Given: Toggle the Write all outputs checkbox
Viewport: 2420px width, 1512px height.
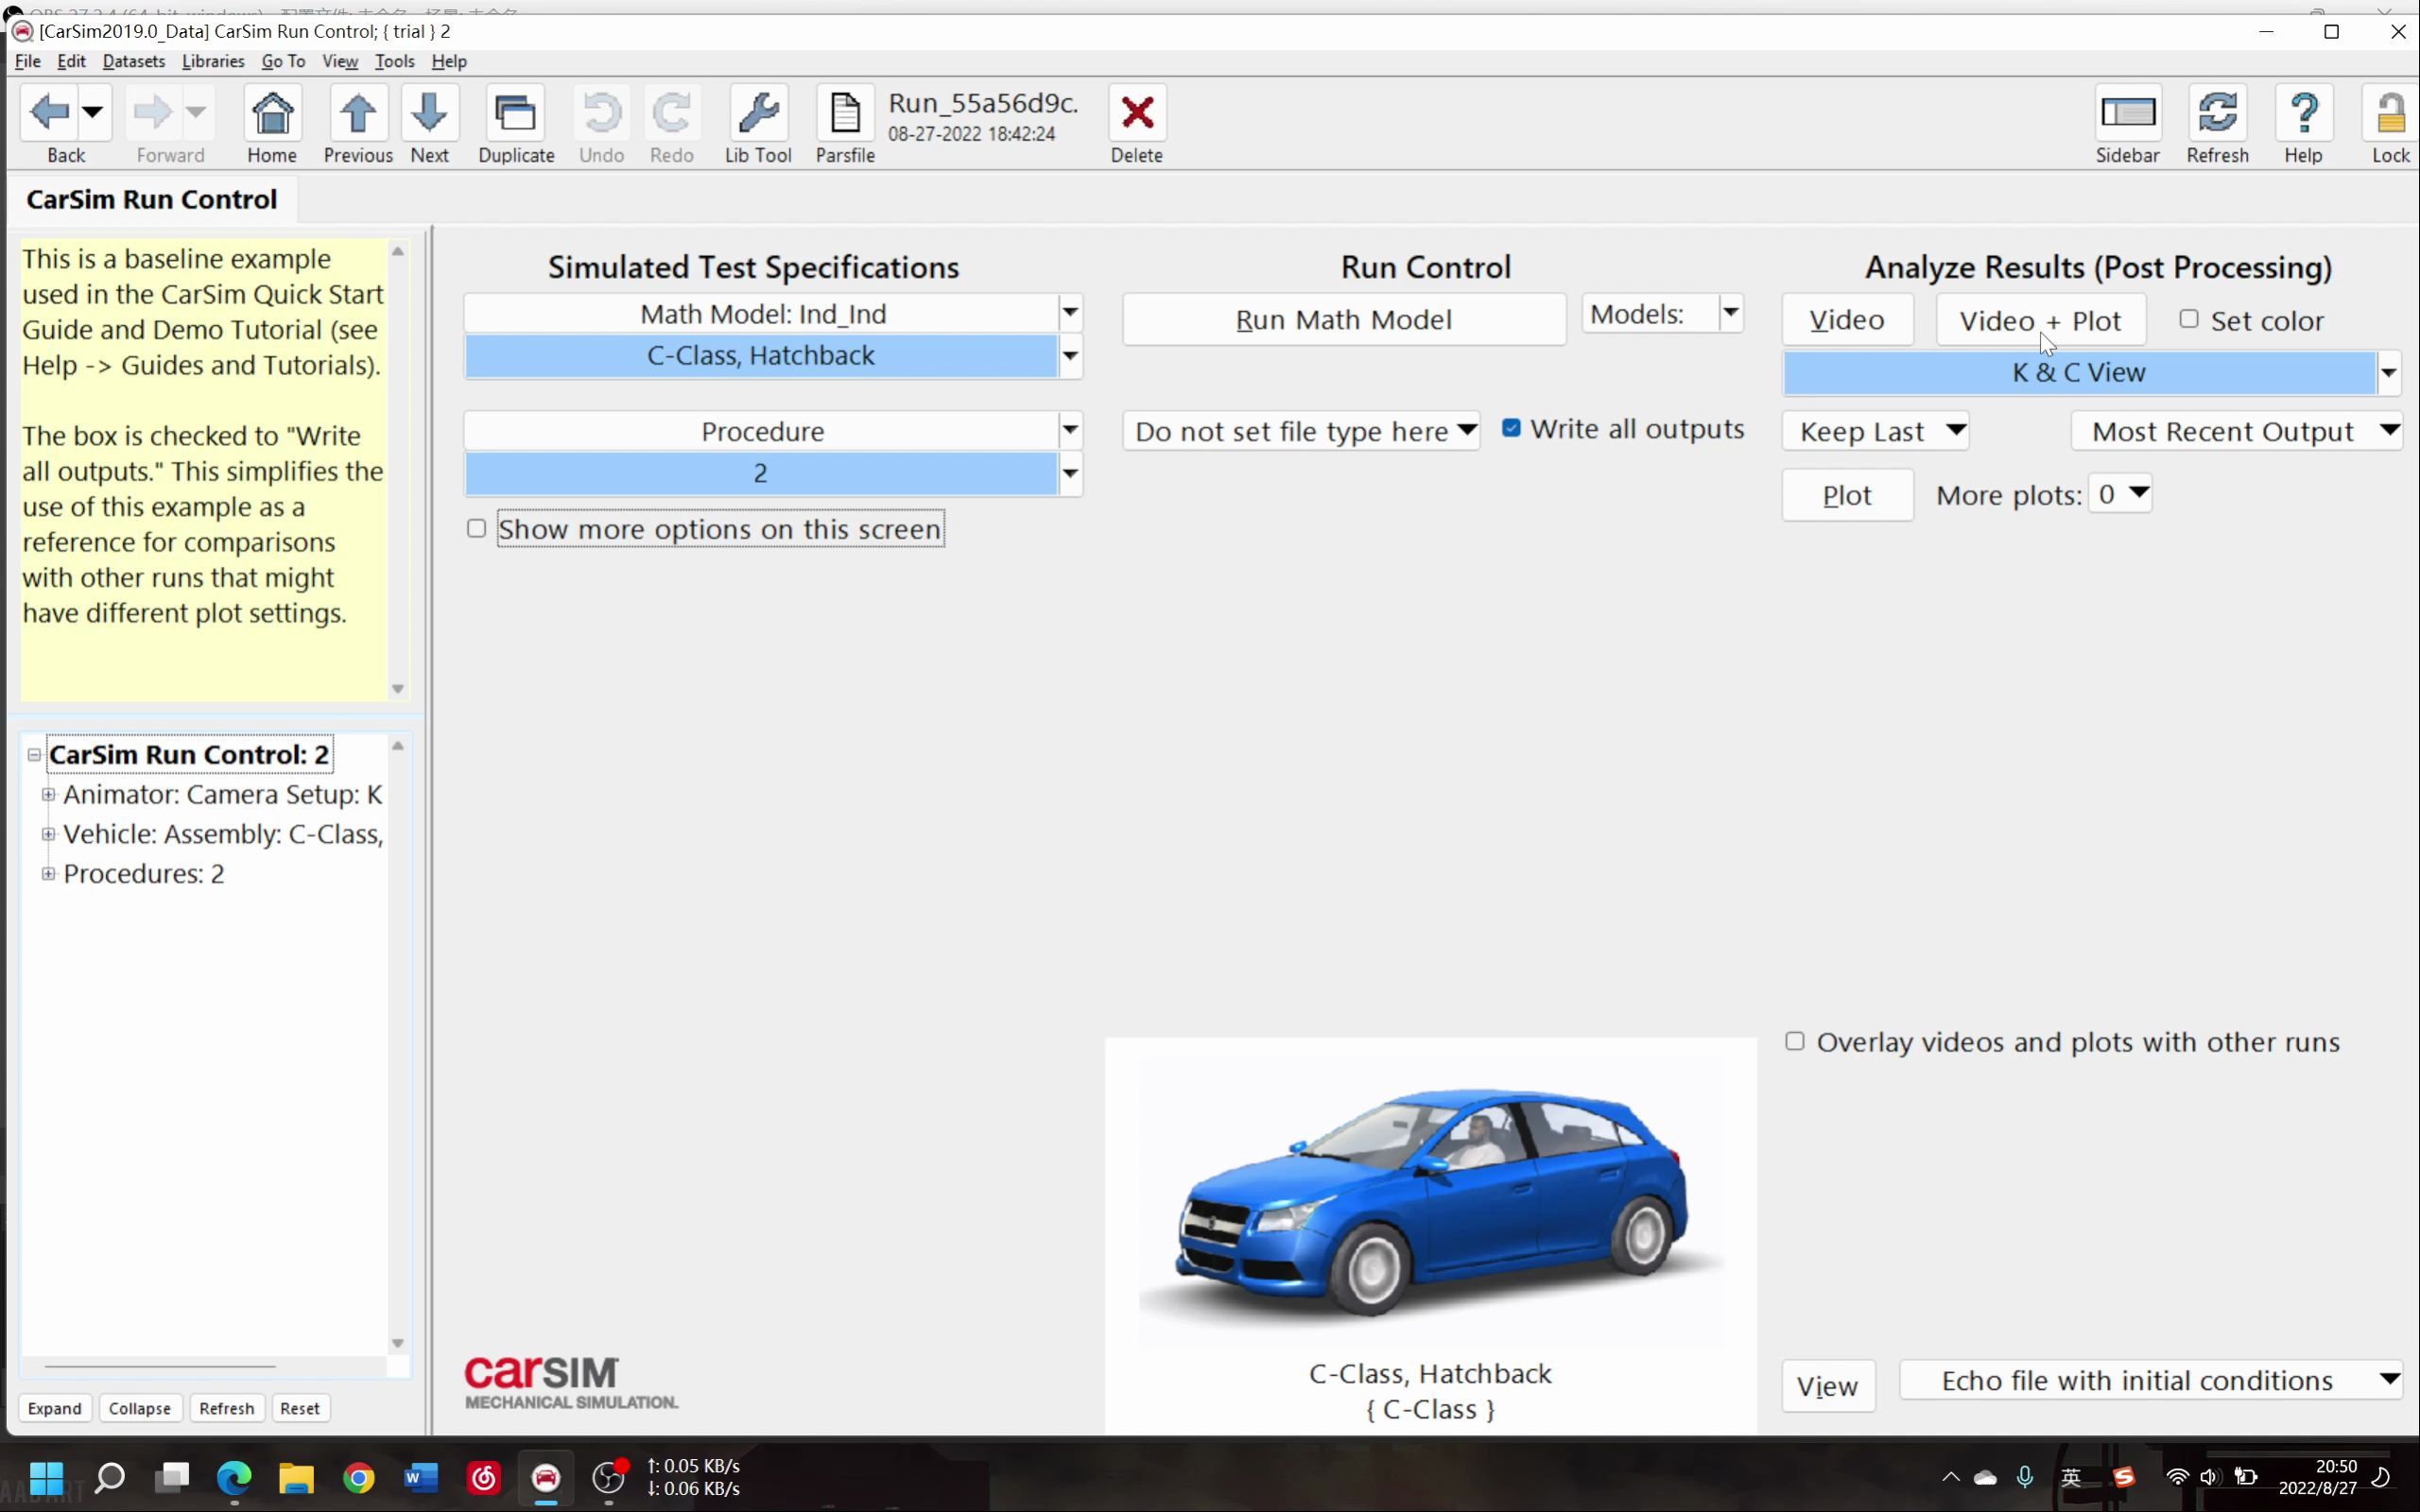Looking at the screenshot, I should 1511,427.
